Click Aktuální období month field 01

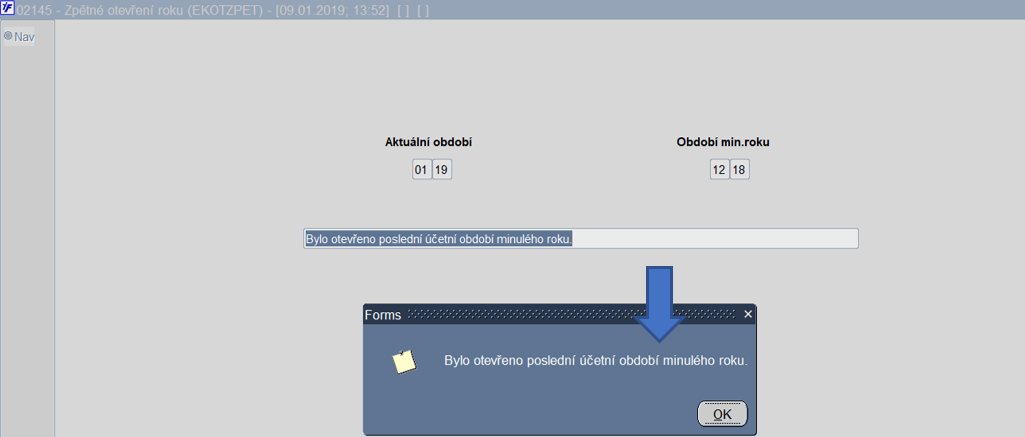[422, 170]
